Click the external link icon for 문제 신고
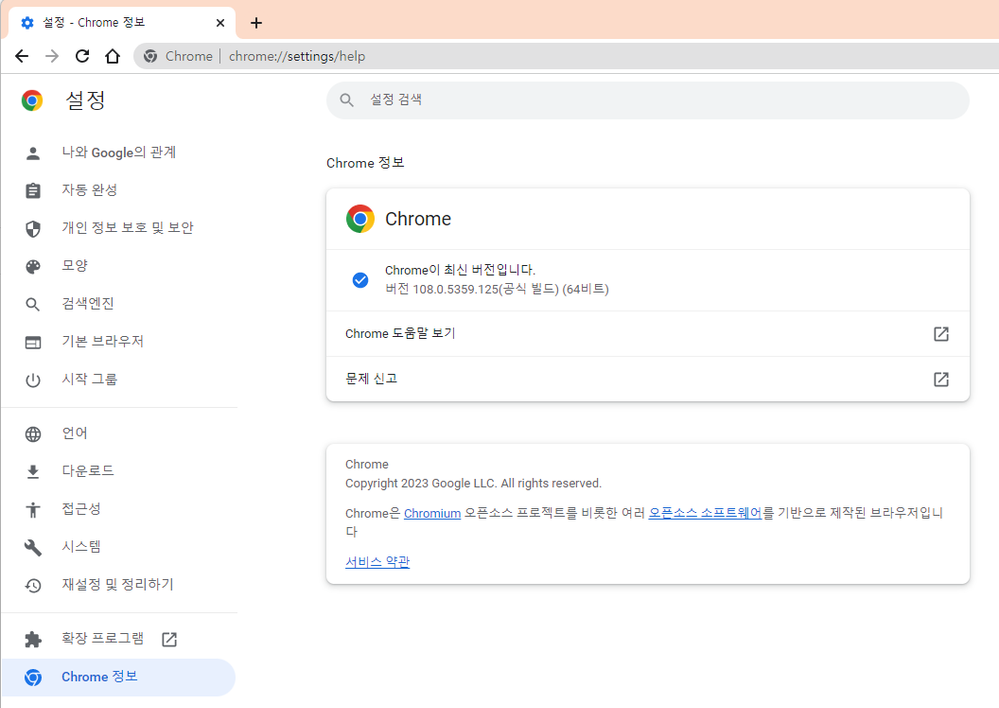This screenshot has height=708, width=999. point(941,379)
